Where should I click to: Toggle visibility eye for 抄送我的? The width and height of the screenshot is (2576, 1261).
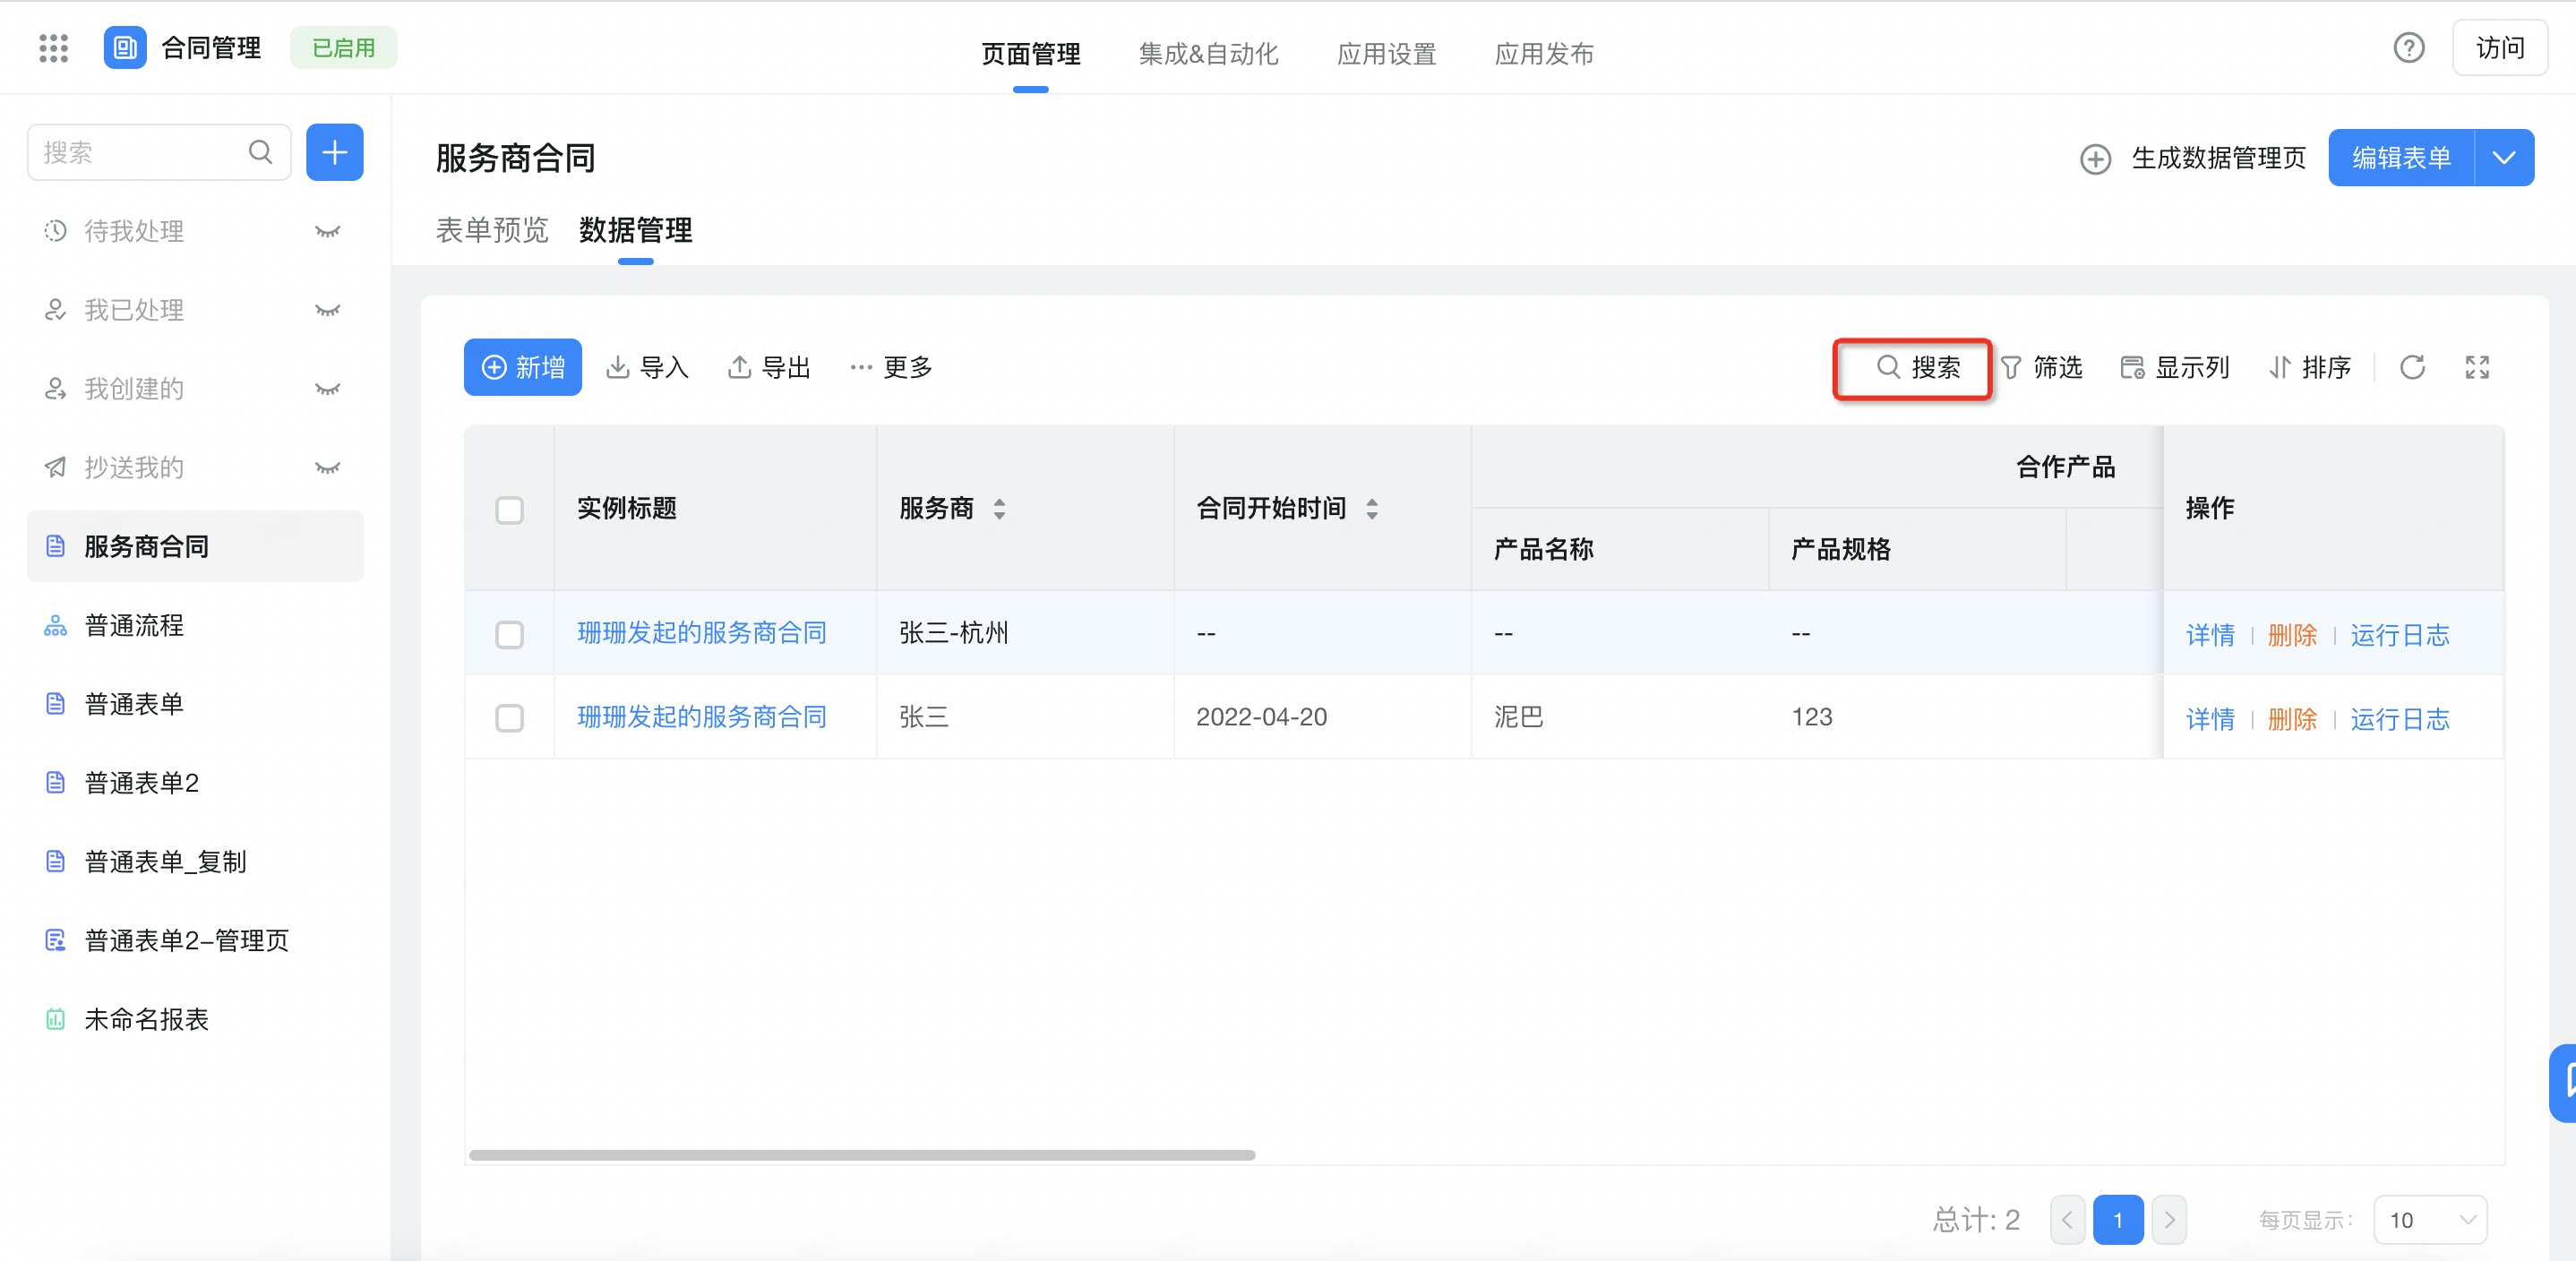point(327,467)
